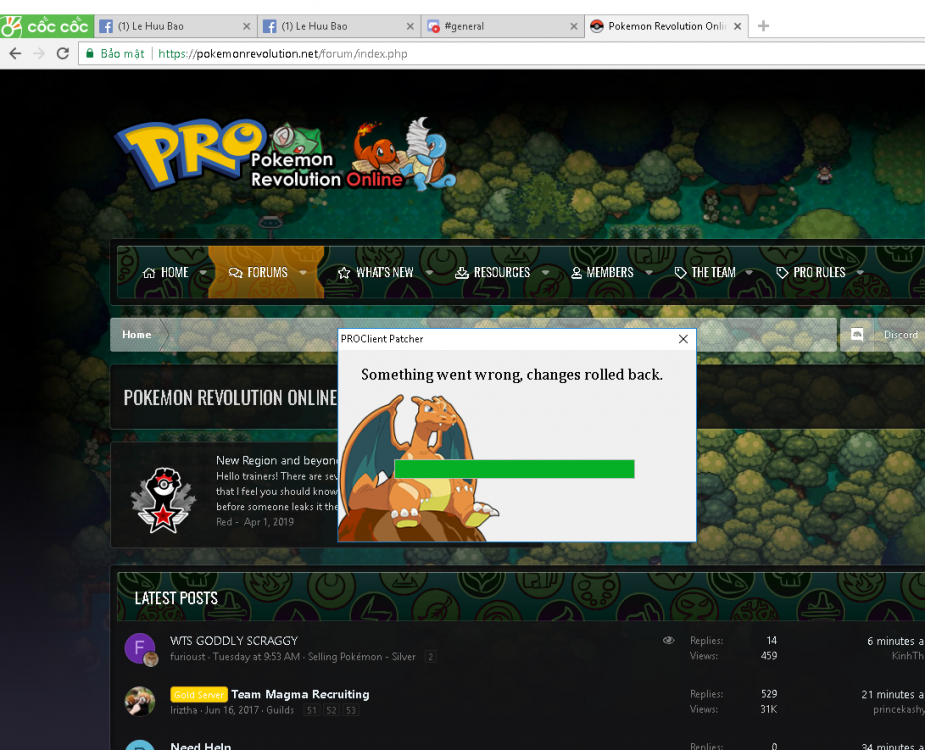Click furioust's purple F avatar
This screenshot has height=750, width=925.
tap(139, 648)
